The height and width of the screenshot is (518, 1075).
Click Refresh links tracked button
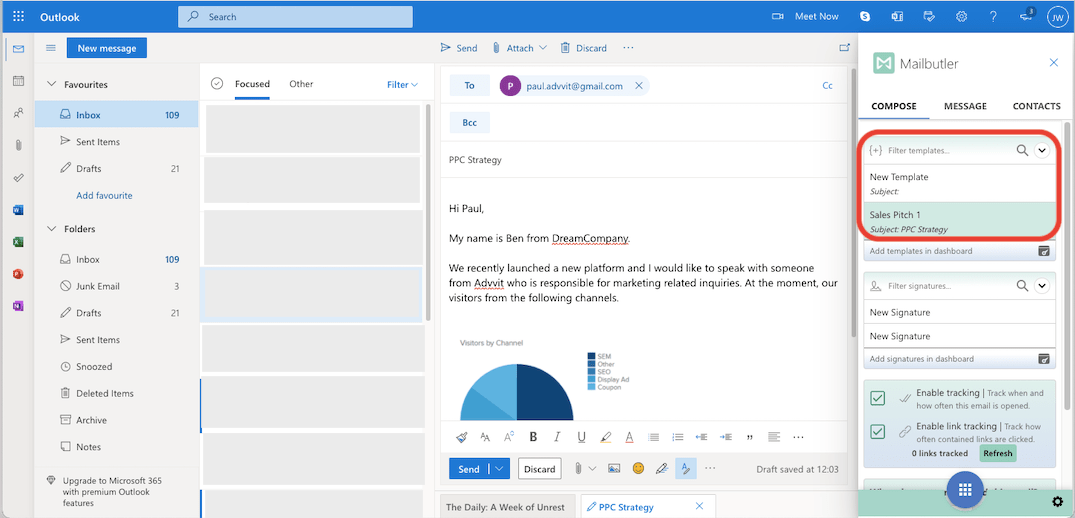(998, 454)
